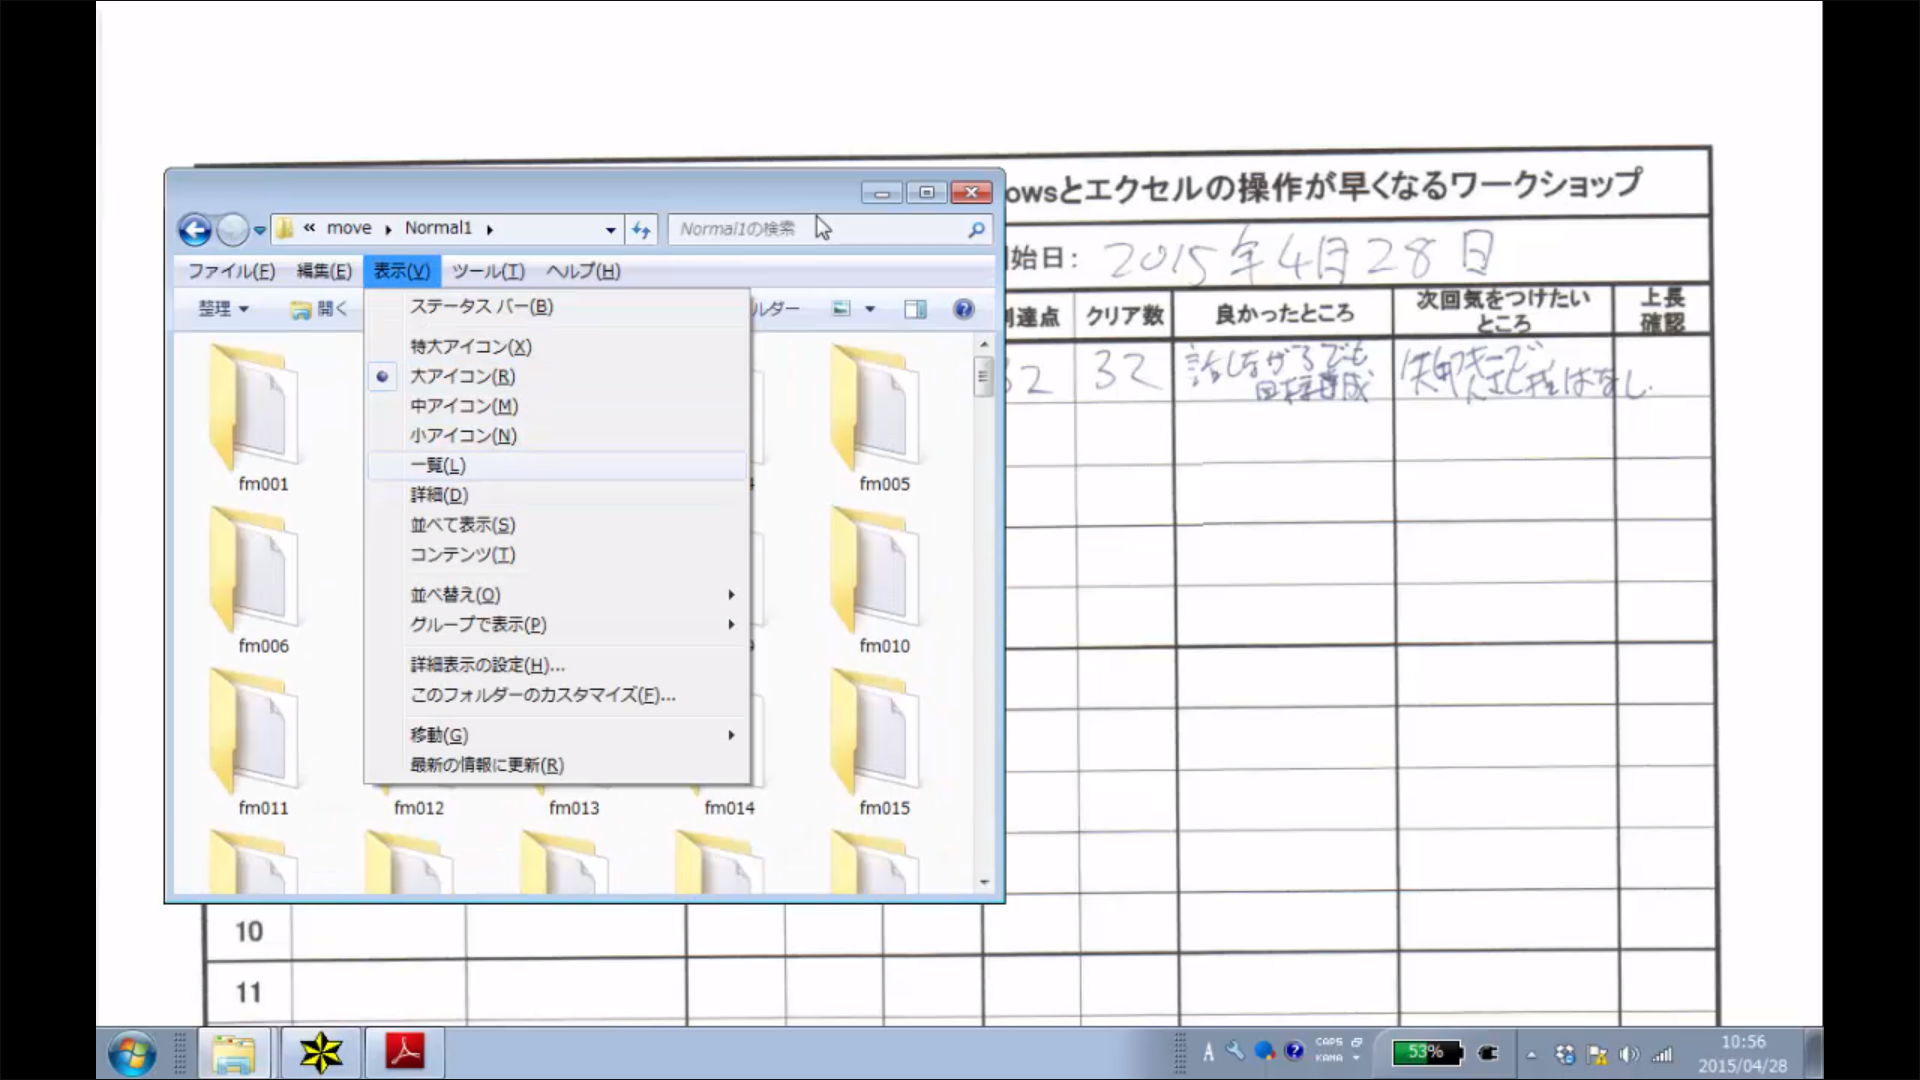Screen dimensions: 1920x1080
Task: Click the 整理 toolbar button
Action: [222, 309]
